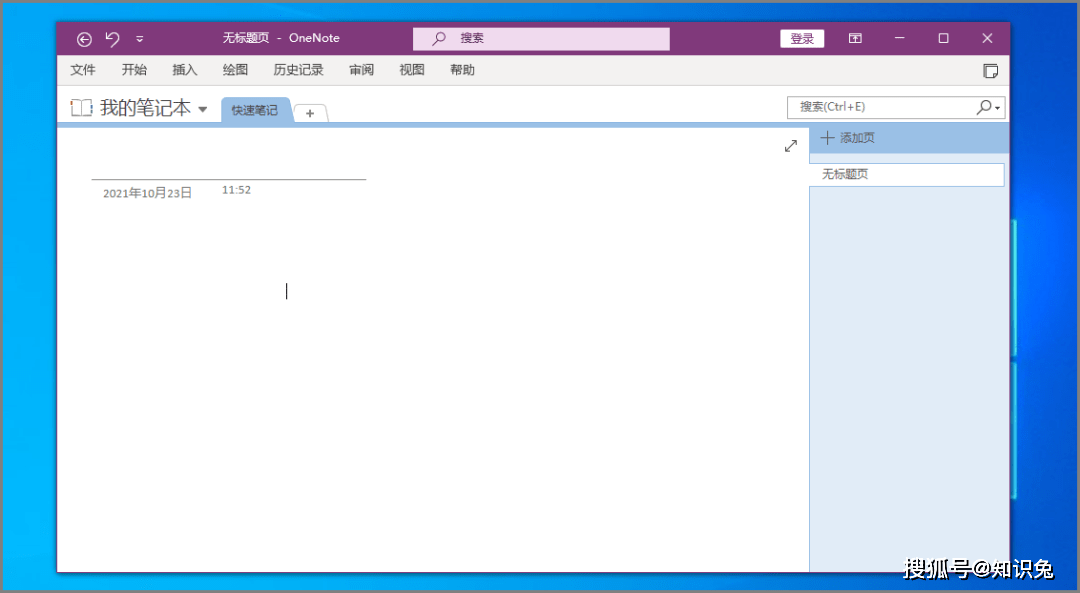The height and width of the screenshot is (593, 1080).
Task: Click the notebook icon beside 我的笔记本
Action: pyautogui.click(x=81, y=107)
